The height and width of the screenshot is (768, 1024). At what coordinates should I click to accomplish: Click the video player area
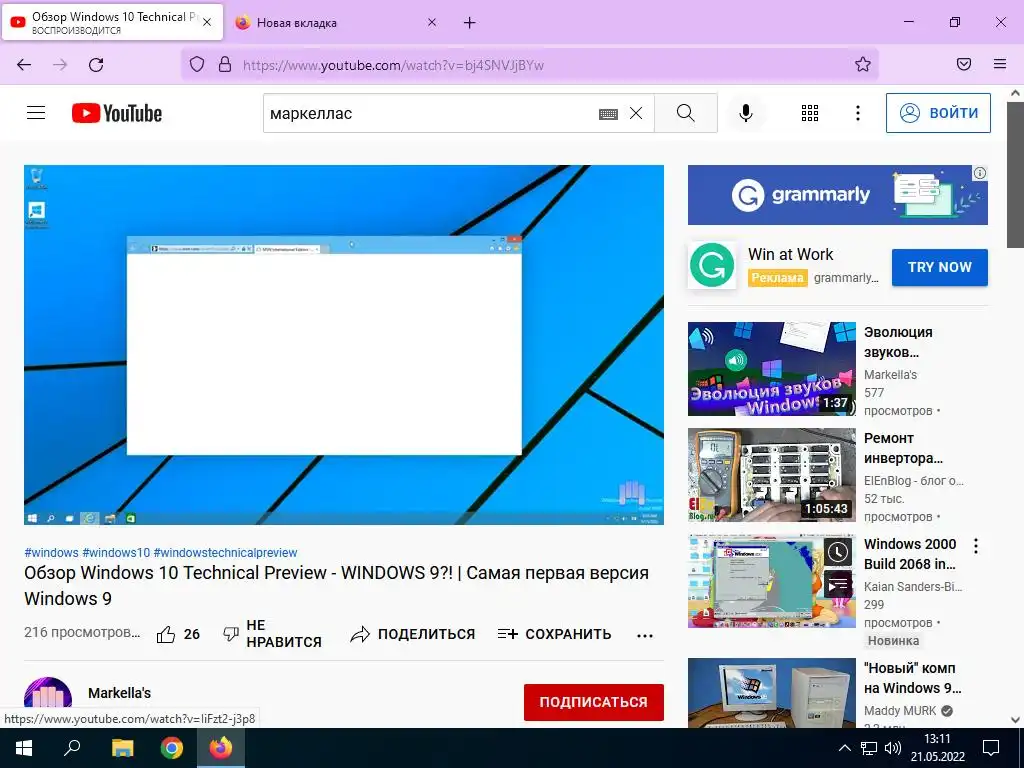pyautogui.click(x=344, y=344)
